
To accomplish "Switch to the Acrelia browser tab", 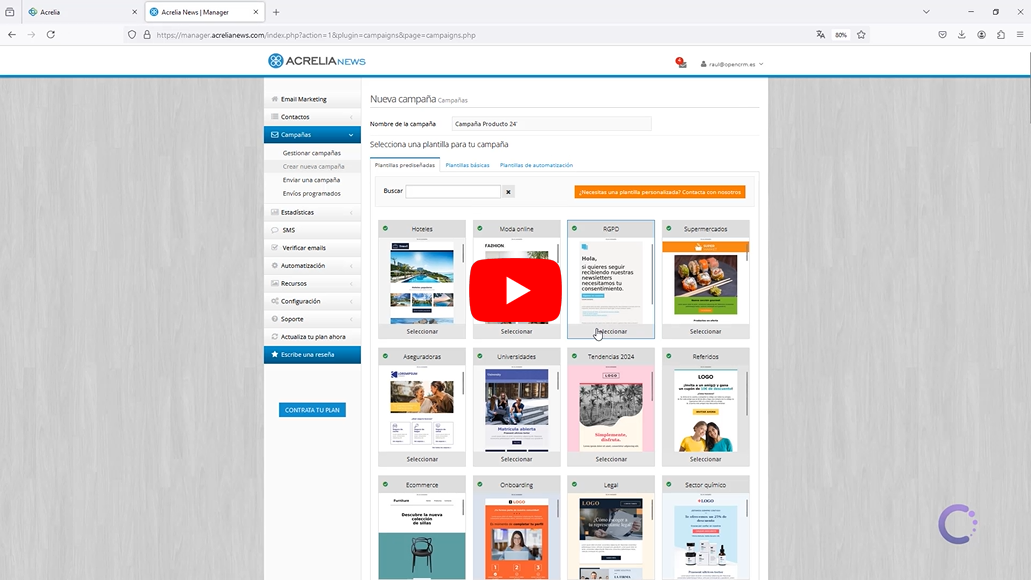I will (82, 12).
